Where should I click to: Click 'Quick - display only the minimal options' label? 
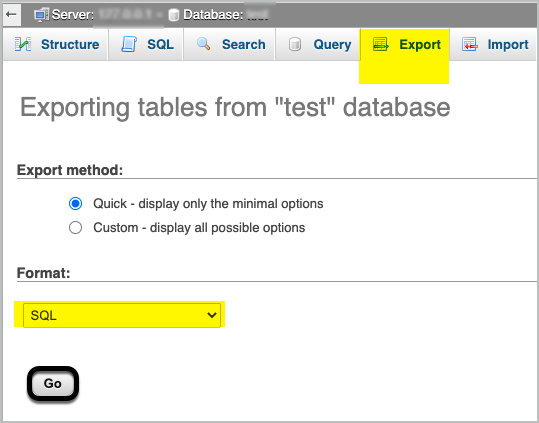coord(208,204)
